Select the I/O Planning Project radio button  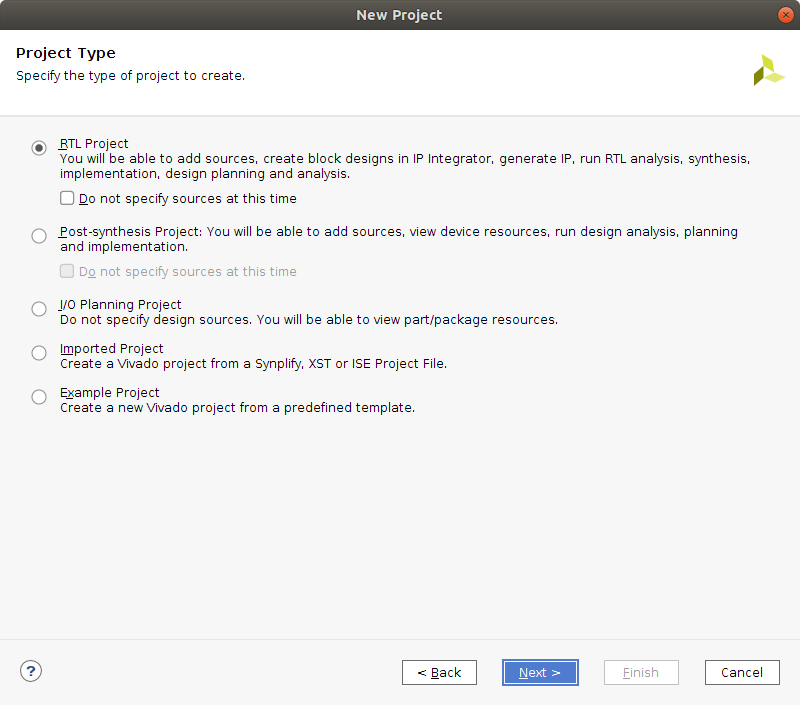[x=39, y=309]
